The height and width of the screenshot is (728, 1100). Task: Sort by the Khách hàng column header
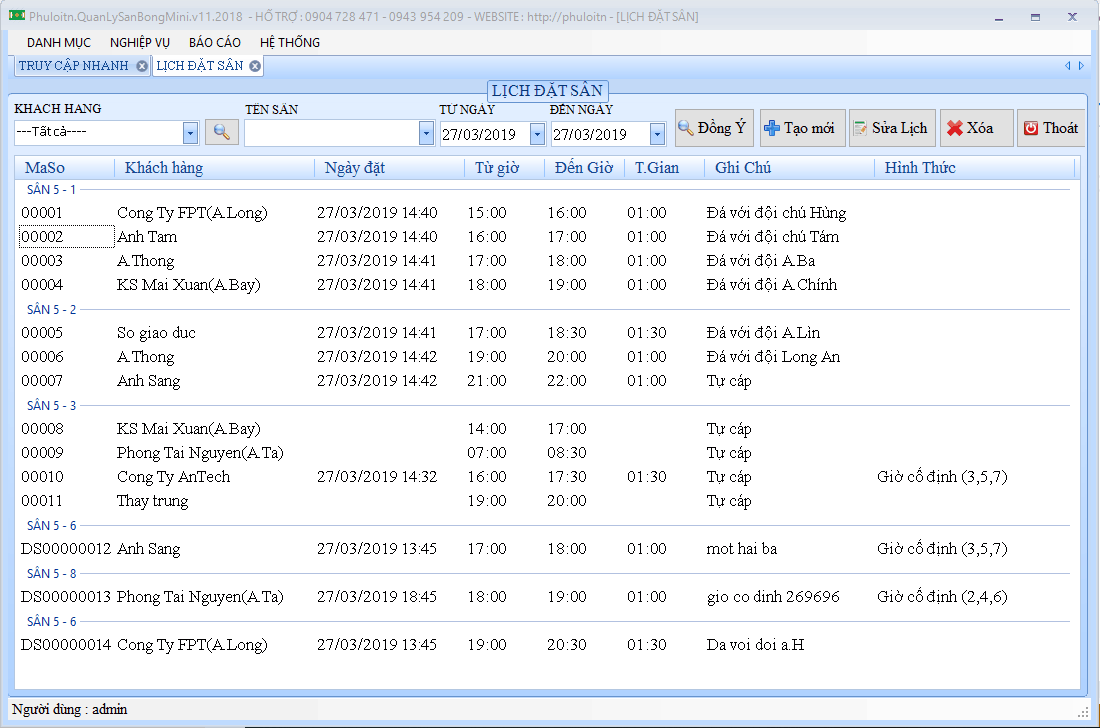tap(214, 168)
